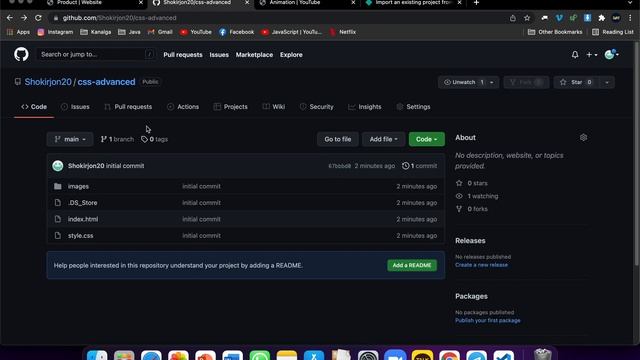Focus the Search or jump to field

click(96, 54)
